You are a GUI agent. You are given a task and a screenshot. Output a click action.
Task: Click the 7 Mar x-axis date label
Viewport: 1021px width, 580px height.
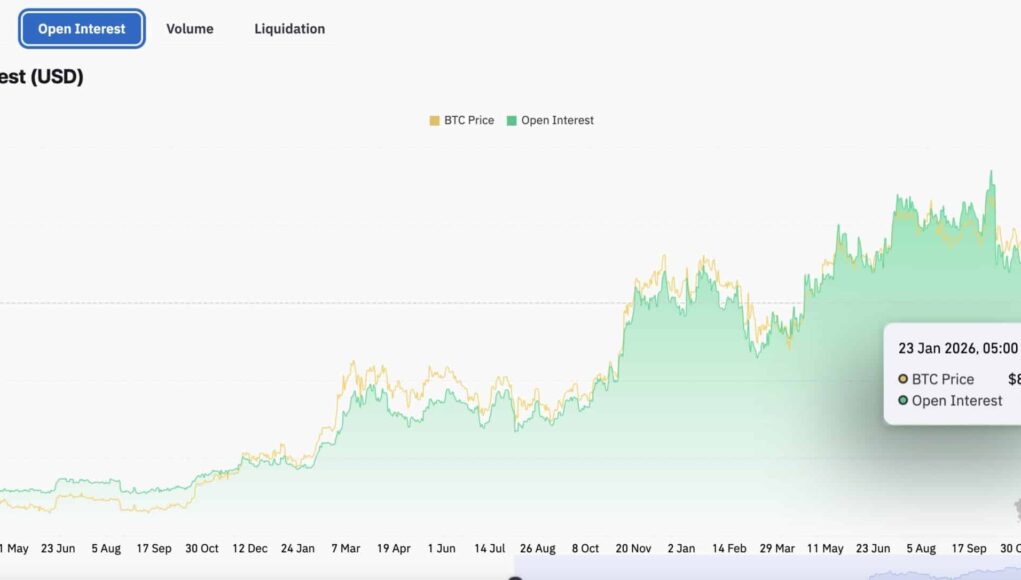click(x=345, y=548)
